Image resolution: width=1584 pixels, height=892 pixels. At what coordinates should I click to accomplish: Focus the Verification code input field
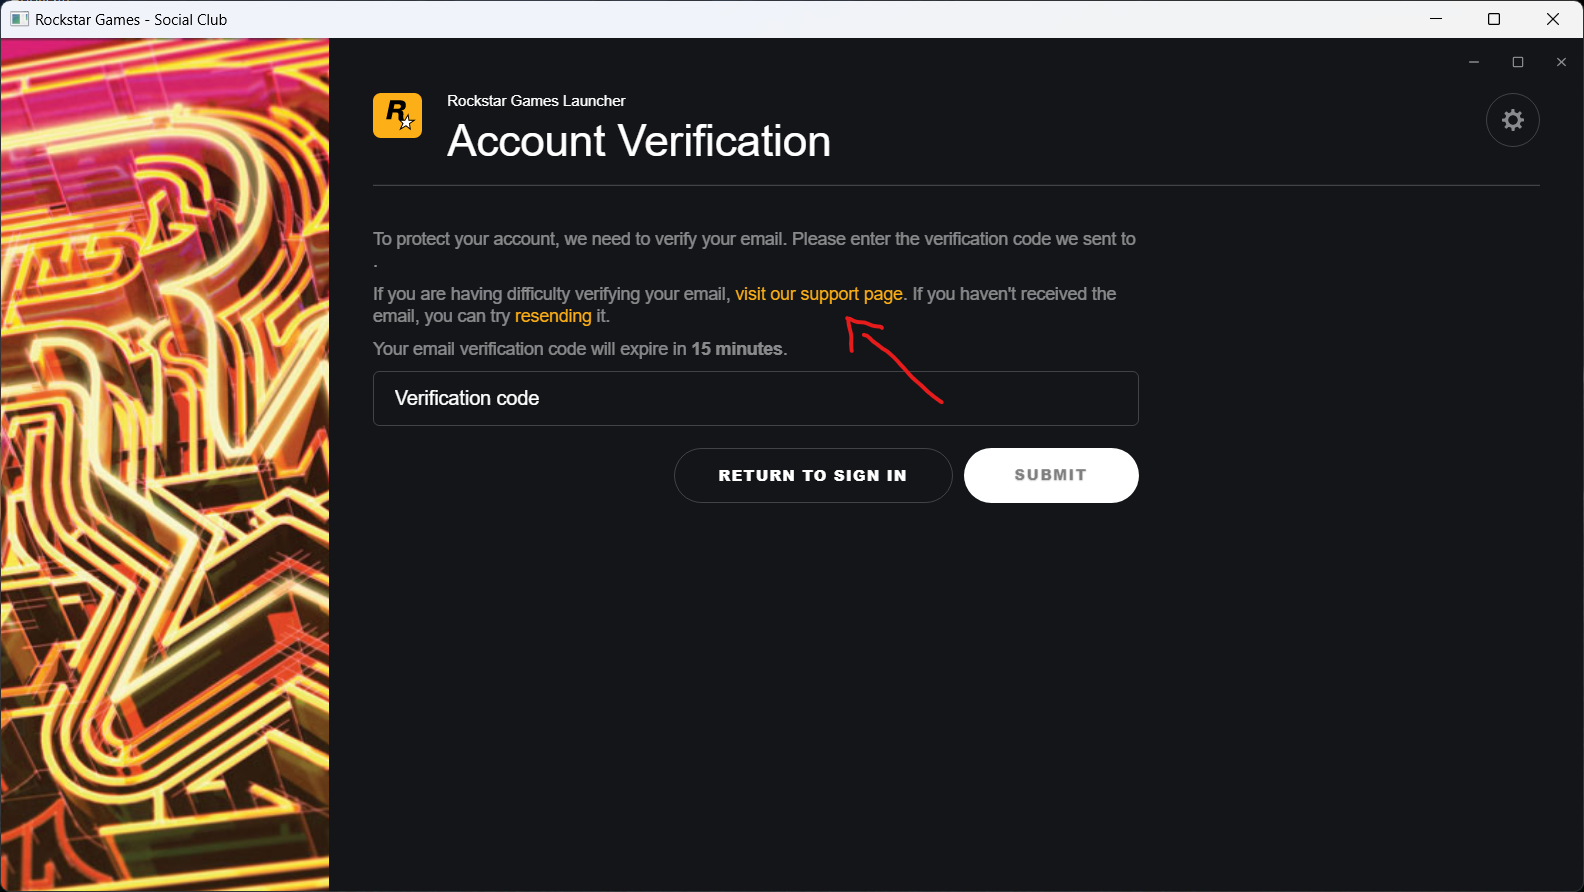(x=755, y=398)
